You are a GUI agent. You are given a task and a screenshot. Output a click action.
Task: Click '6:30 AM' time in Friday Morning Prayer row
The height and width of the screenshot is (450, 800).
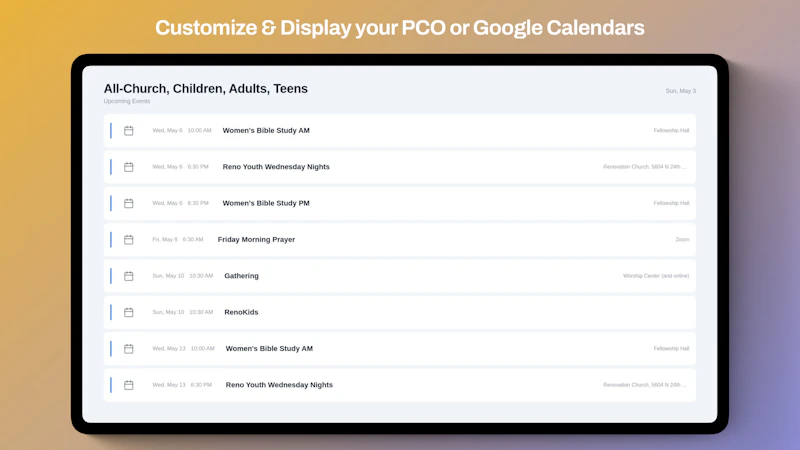193,239
